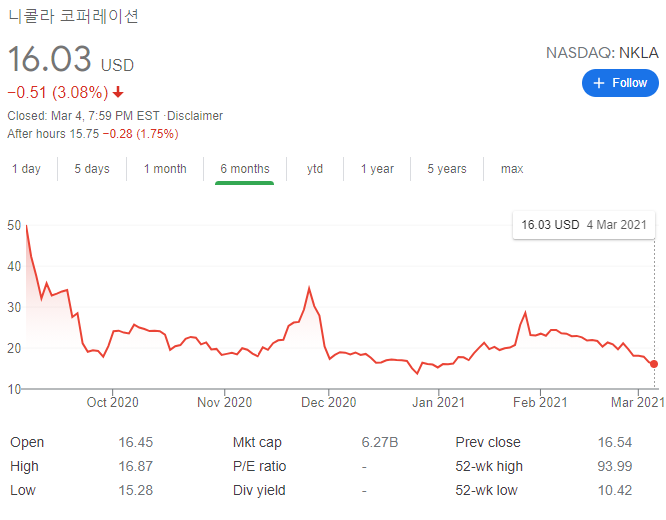
Task: Click the Open value 16.45
Action: pyautogui.click(x=135, y=442)
